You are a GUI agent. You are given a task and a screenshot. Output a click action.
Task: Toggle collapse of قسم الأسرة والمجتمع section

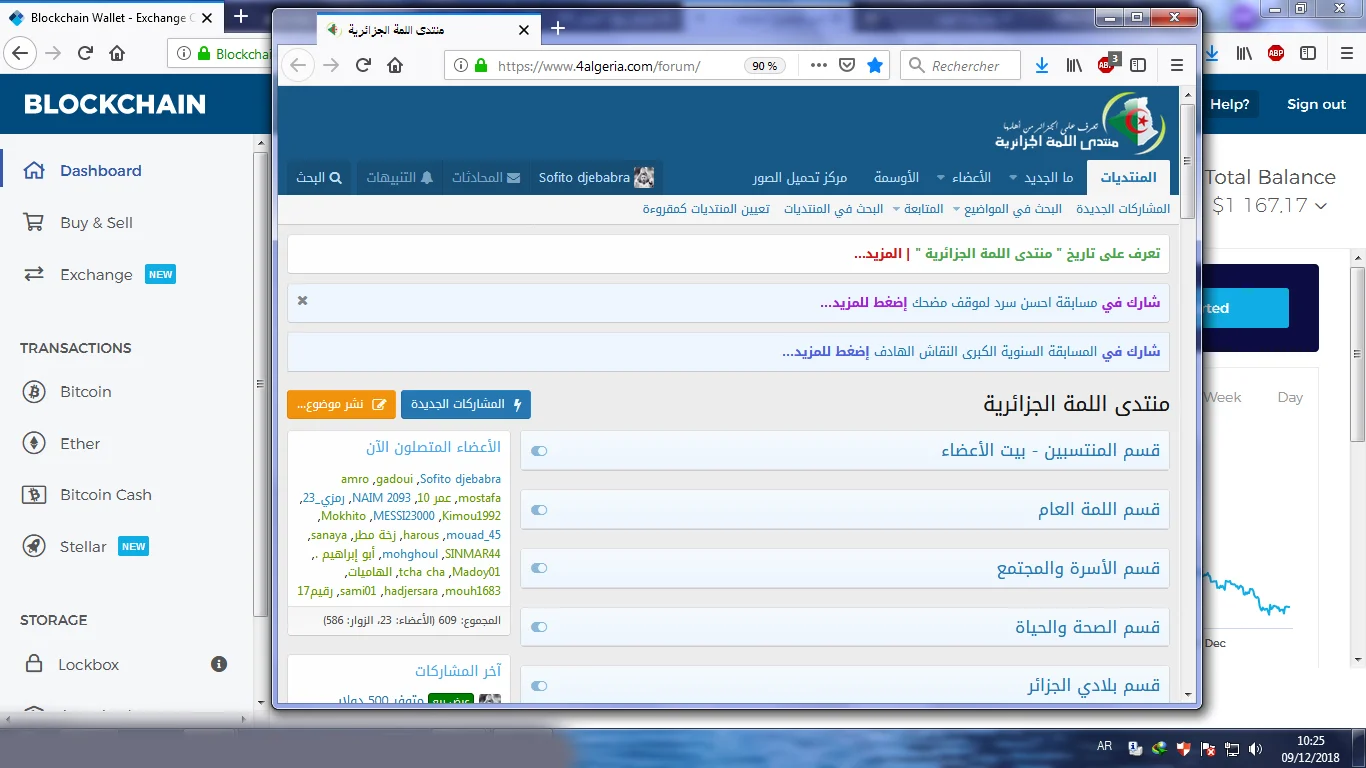(x=539, y=569)
